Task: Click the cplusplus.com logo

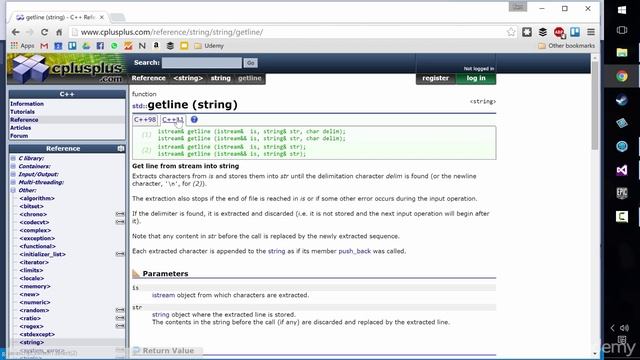Action: click(x=67, y=69)
